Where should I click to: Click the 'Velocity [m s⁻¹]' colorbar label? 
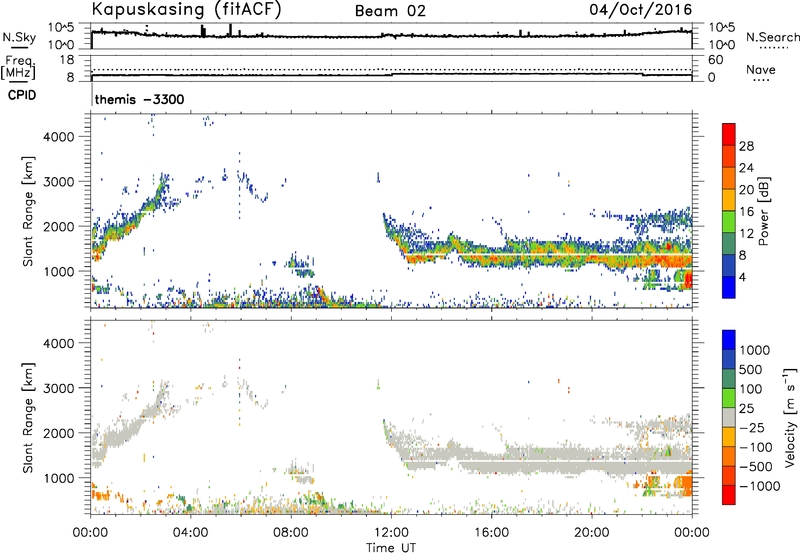coord(790,417)
